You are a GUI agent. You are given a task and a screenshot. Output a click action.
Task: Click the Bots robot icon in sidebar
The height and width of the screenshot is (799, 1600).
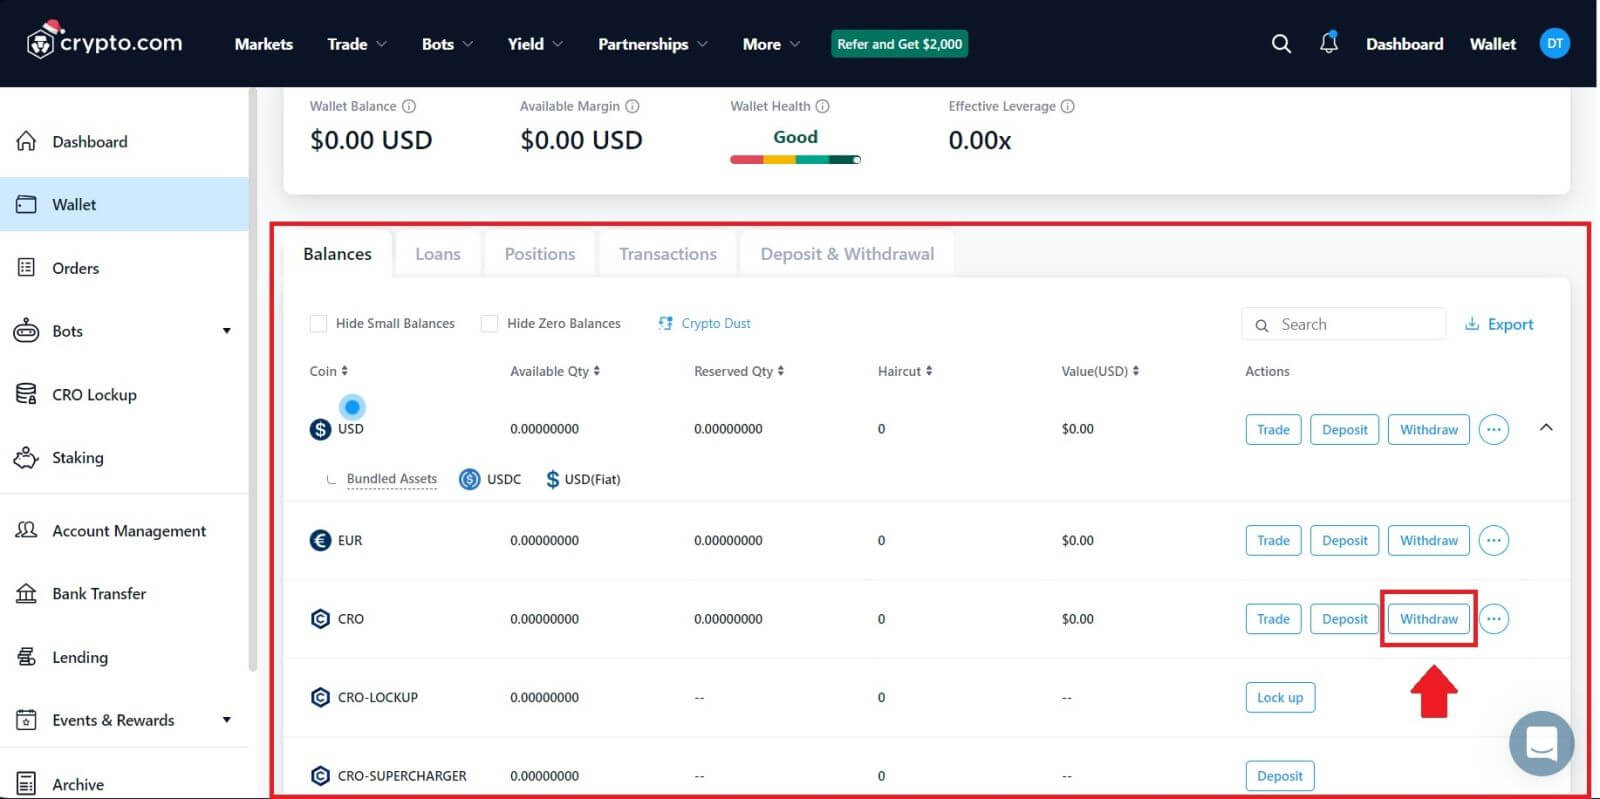[26, 331]
